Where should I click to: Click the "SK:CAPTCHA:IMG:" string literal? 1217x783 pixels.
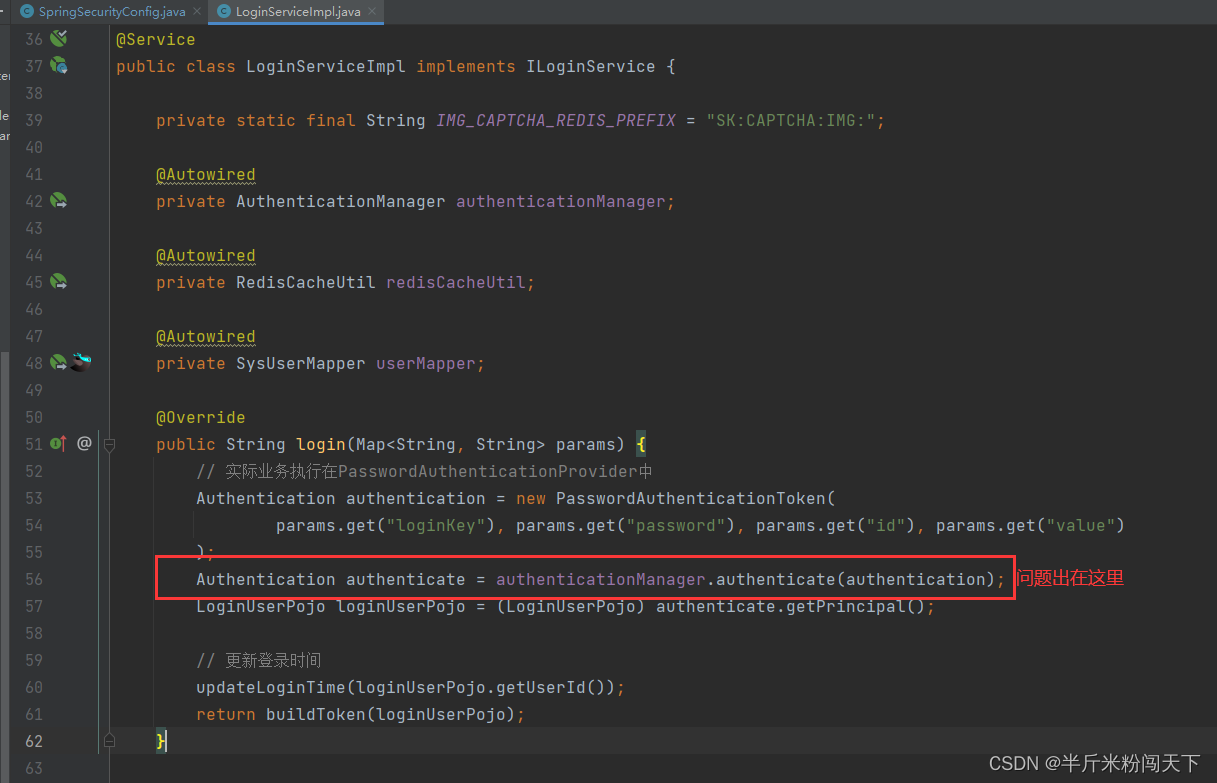point(791,120)
